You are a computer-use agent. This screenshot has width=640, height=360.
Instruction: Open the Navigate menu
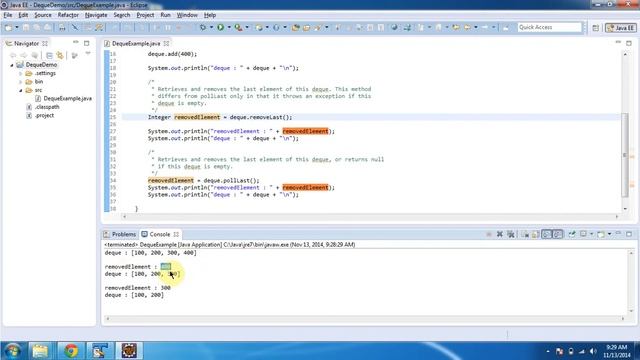pyautogui.click(x=96, y=15)
